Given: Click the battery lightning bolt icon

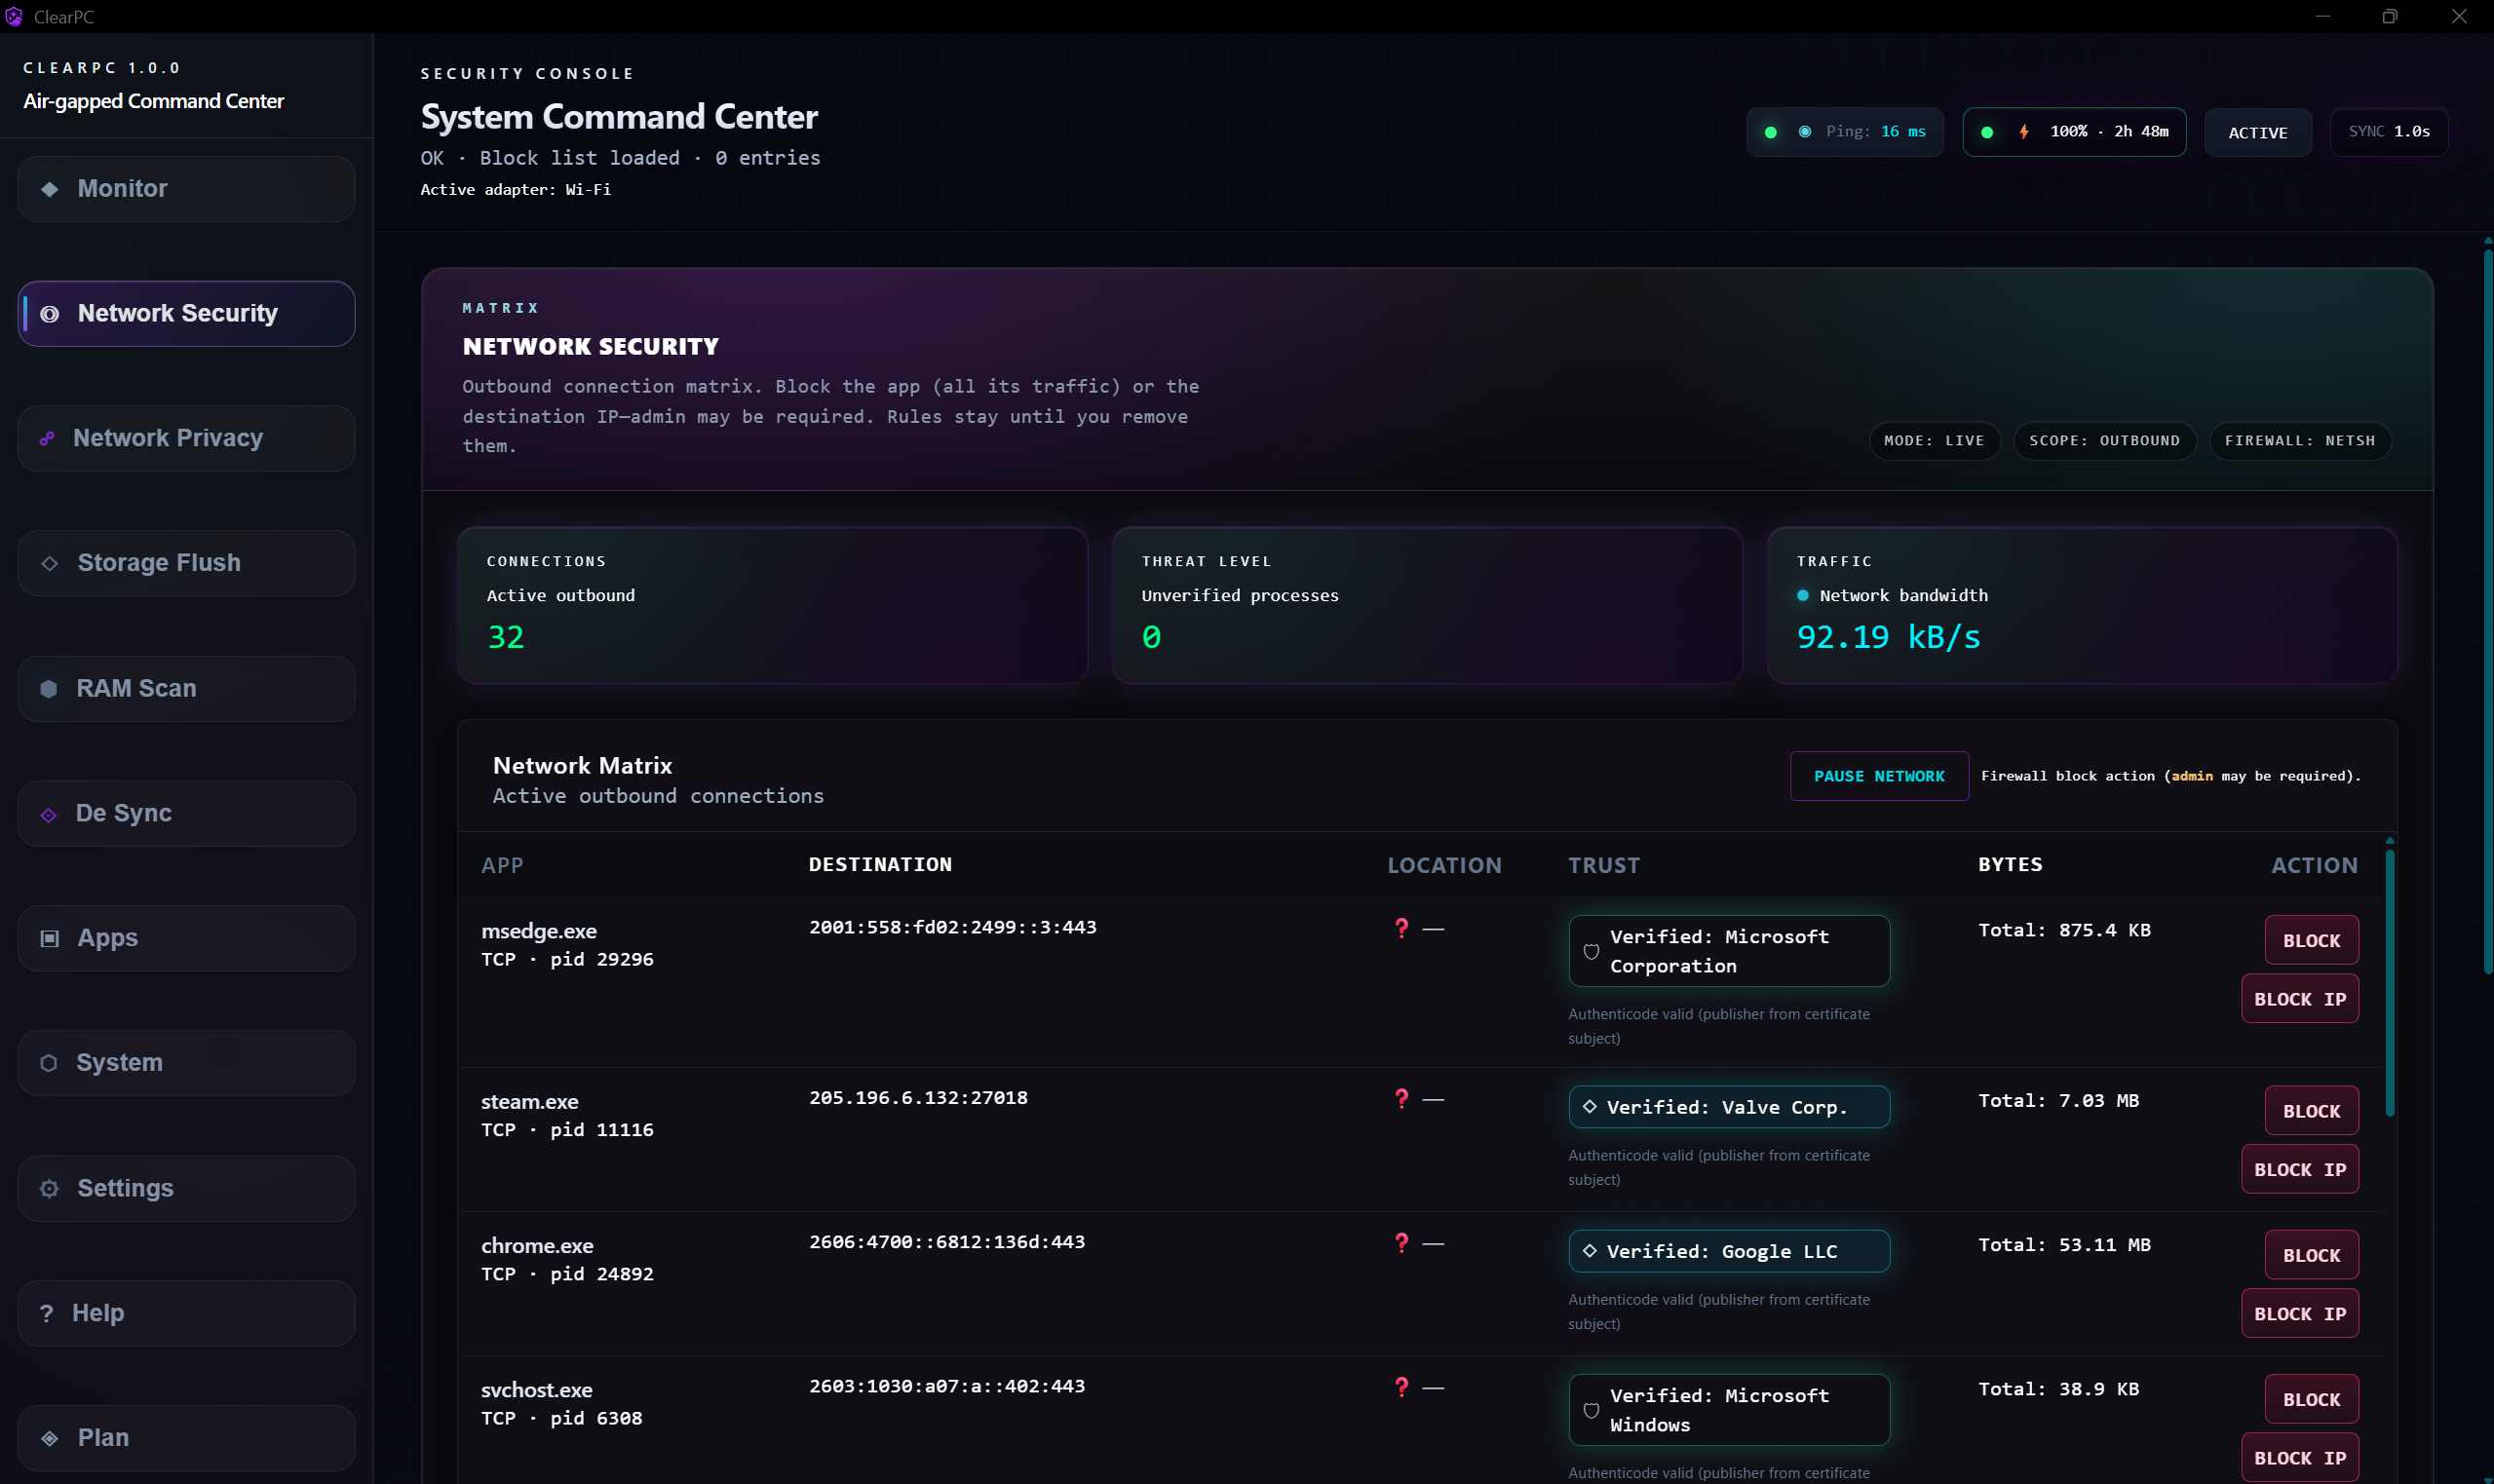Looking at the screenshot, I should click(2023, 132).
